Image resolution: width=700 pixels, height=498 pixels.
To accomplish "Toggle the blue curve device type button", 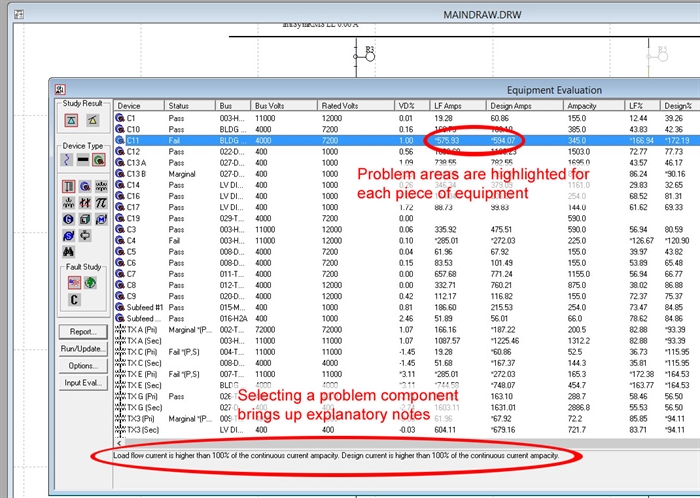I will click(68, 159).
